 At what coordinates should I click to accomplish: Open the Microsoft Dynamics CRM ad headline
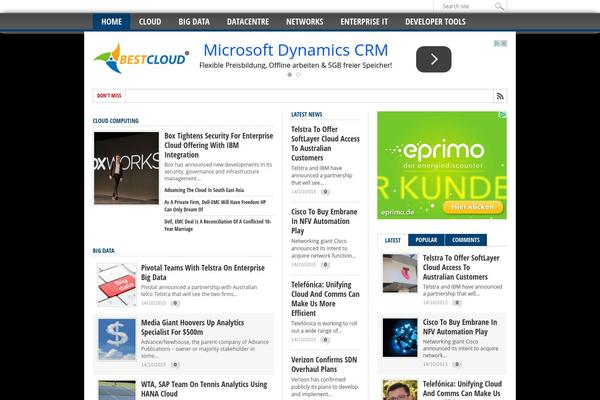point(295,50)
